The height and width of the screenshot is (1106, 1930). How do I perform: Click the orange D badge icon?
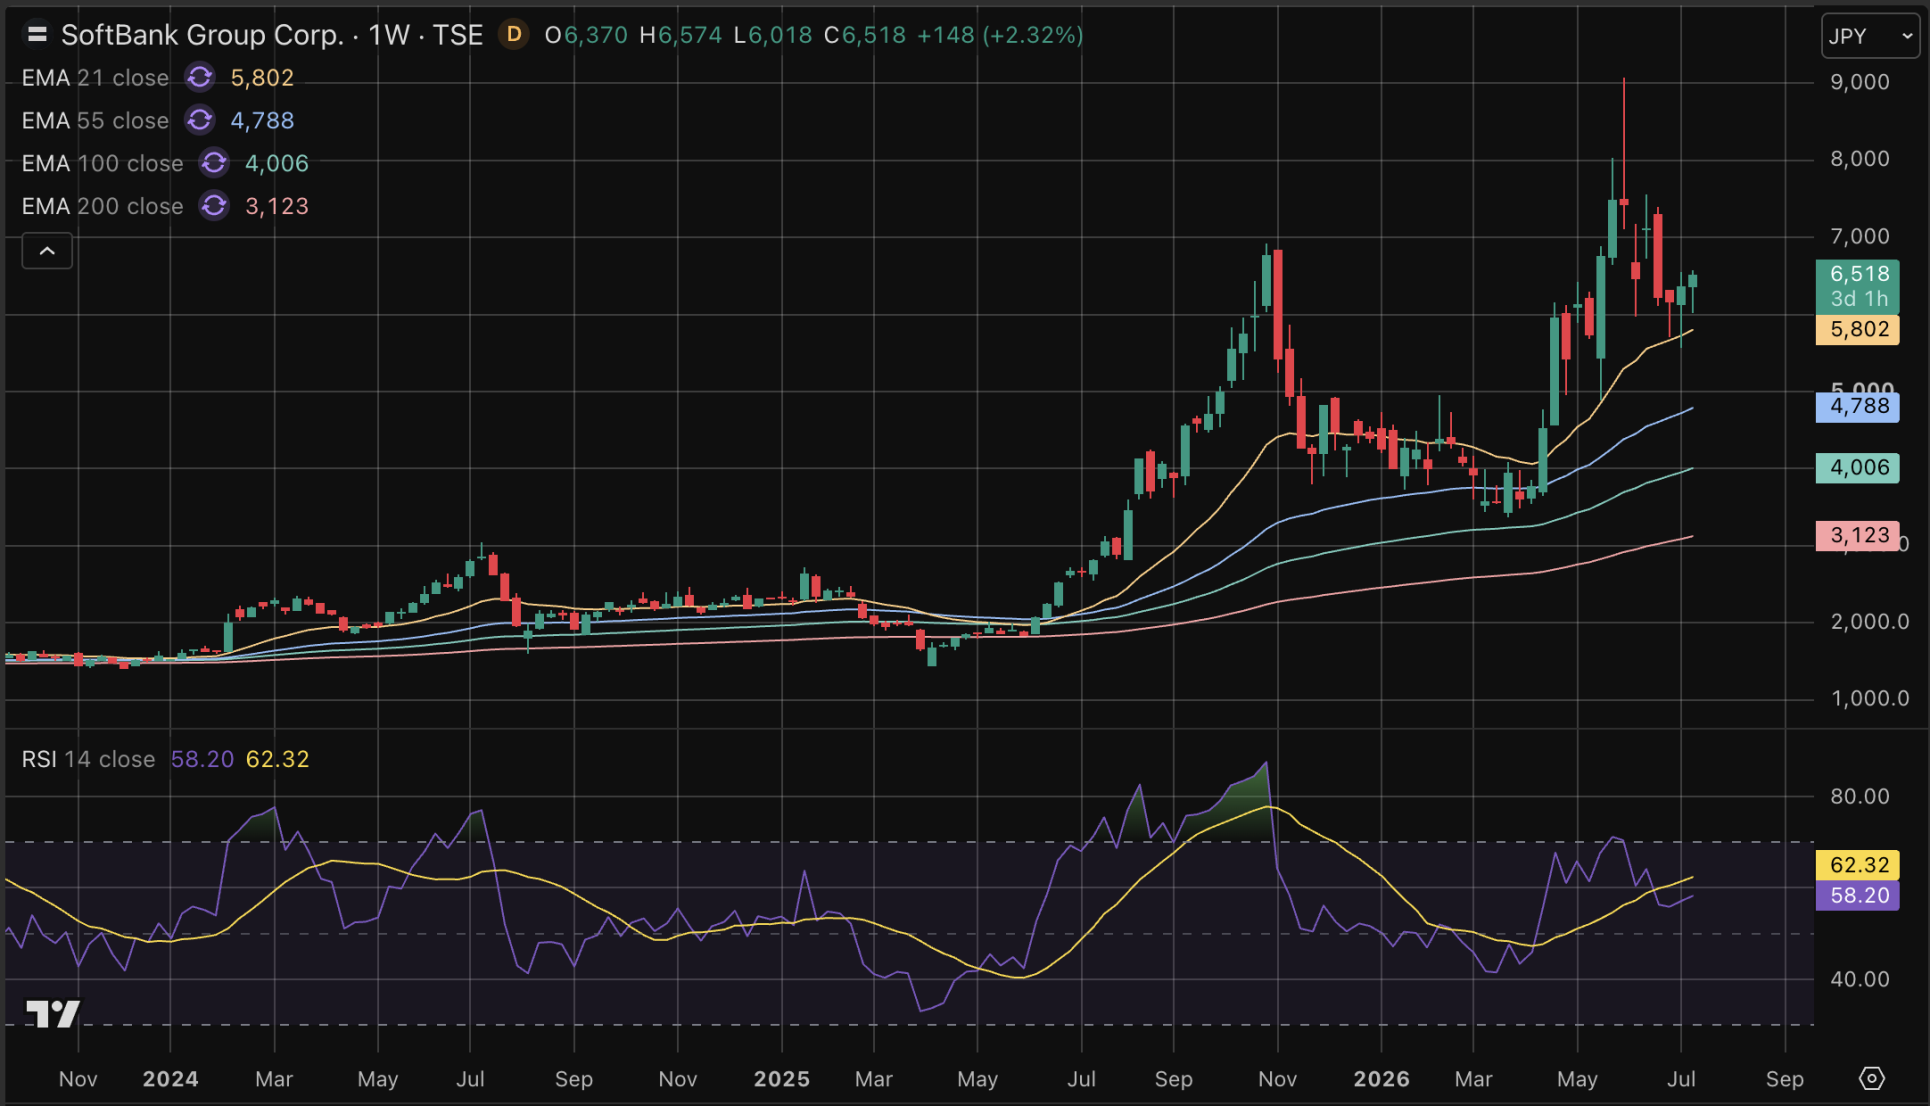[514, 35]
